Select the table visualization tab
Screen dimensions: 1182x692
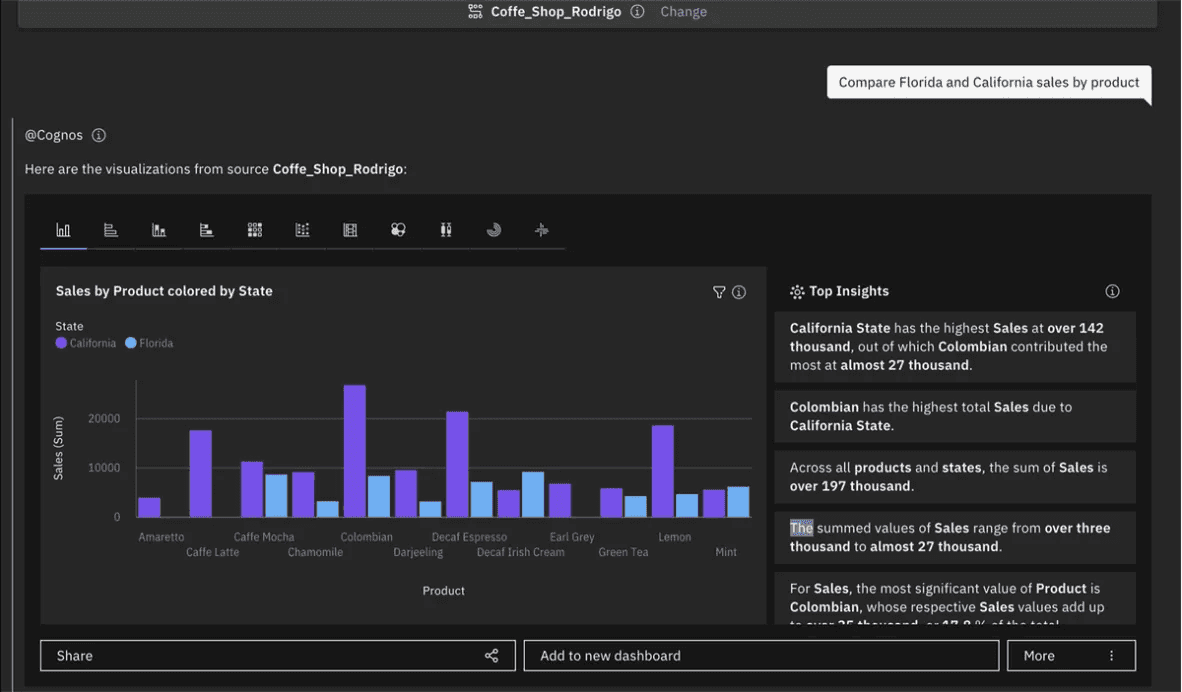350,230
